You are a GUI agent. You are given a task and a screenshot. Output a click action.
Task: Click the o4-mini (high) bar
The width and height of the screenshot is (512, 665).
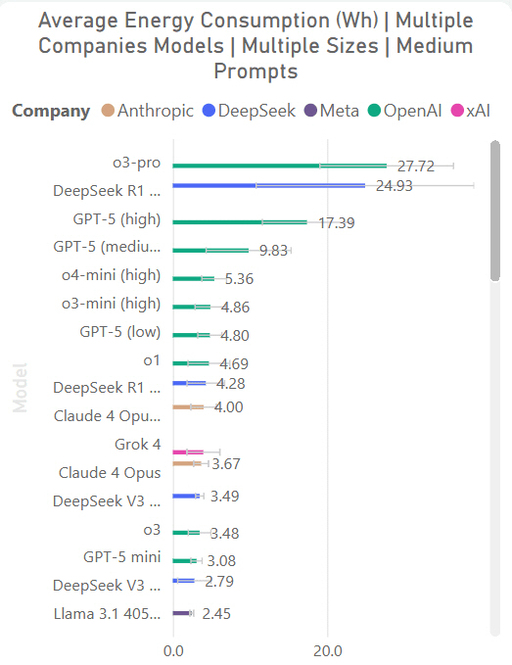(x=193, y=279)
